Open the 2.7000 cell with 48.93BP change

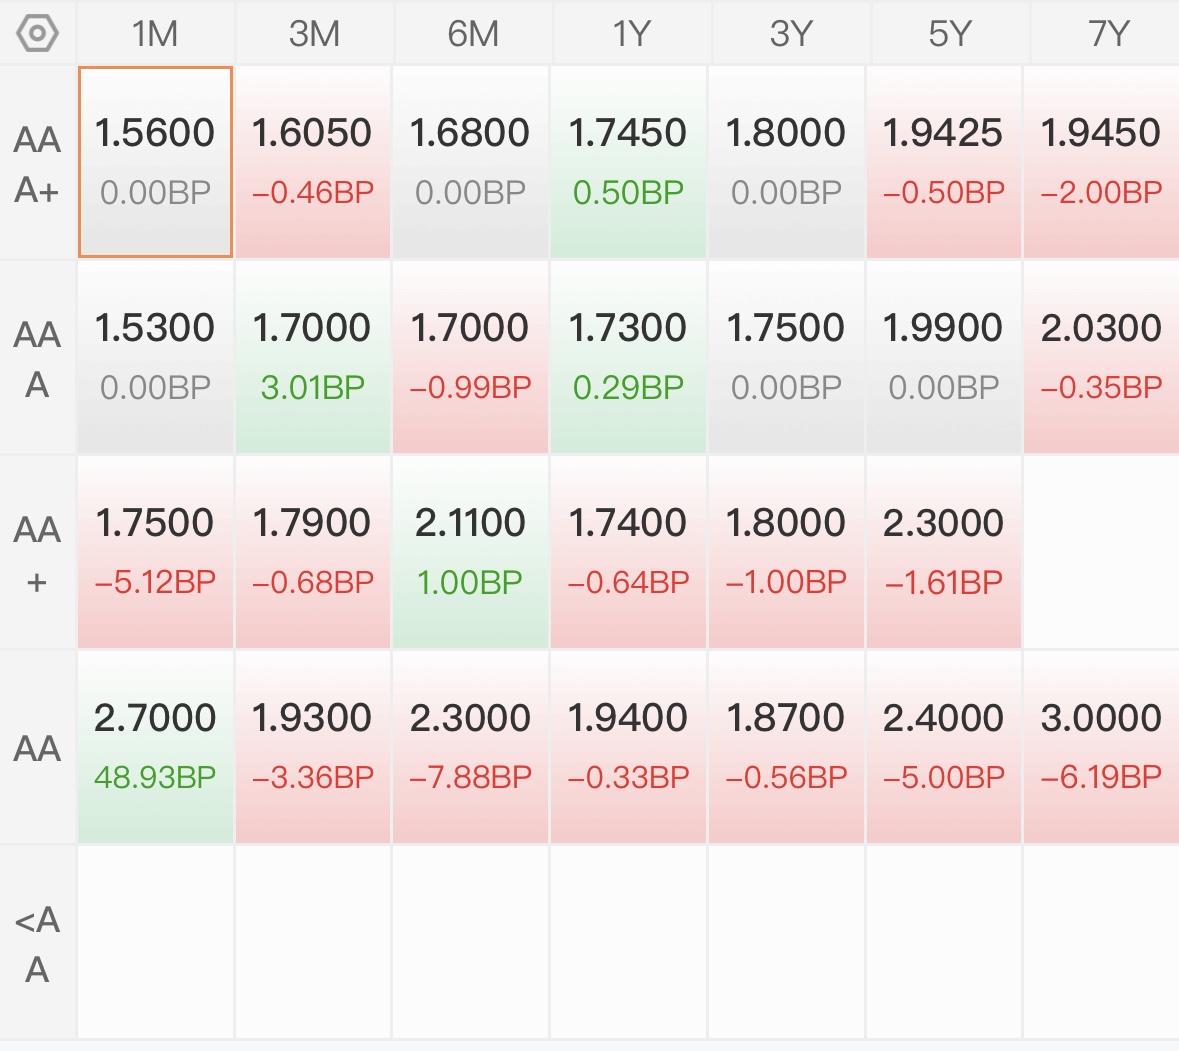click(156, 747)
